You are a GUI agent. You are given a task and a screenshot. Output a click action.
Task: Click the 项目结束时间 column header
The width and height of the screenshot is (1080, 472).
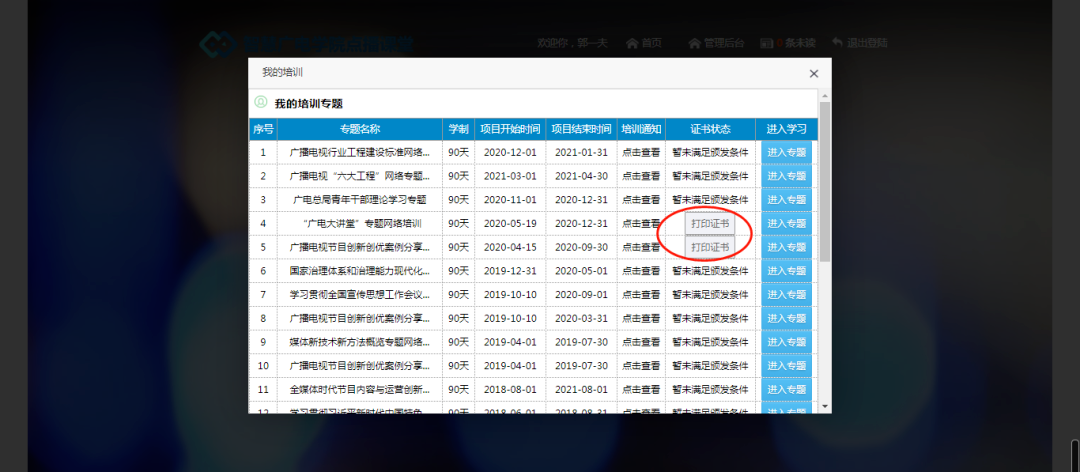click(581, 129)
